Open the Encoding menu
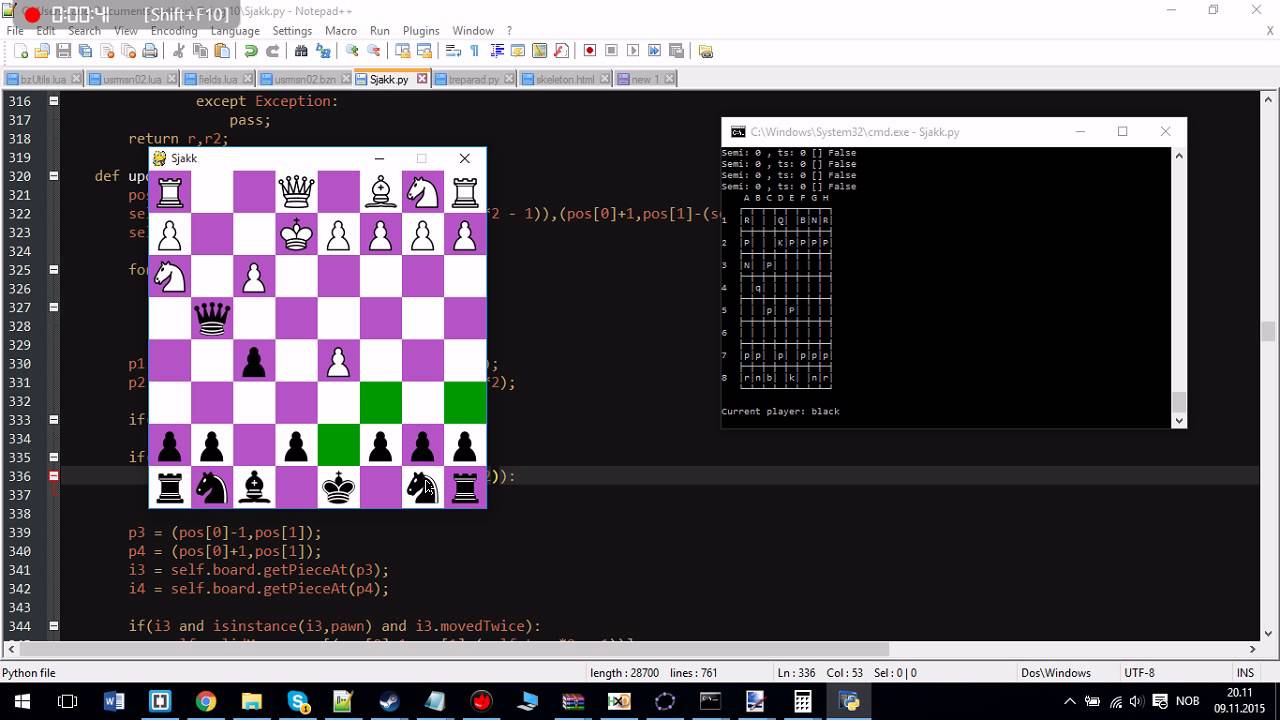The image size is (1280, 720). (174, 31)
